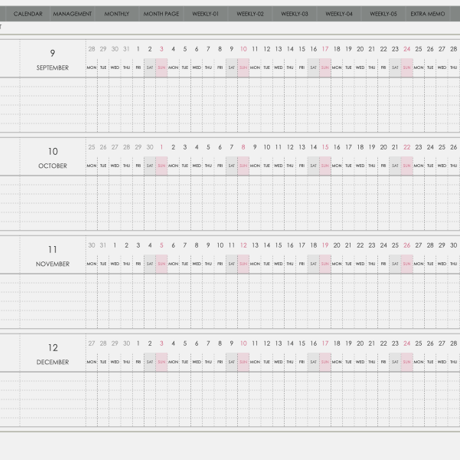Select grey date 31 in September row
The image size is (460, 460).
tap(126, 49)
